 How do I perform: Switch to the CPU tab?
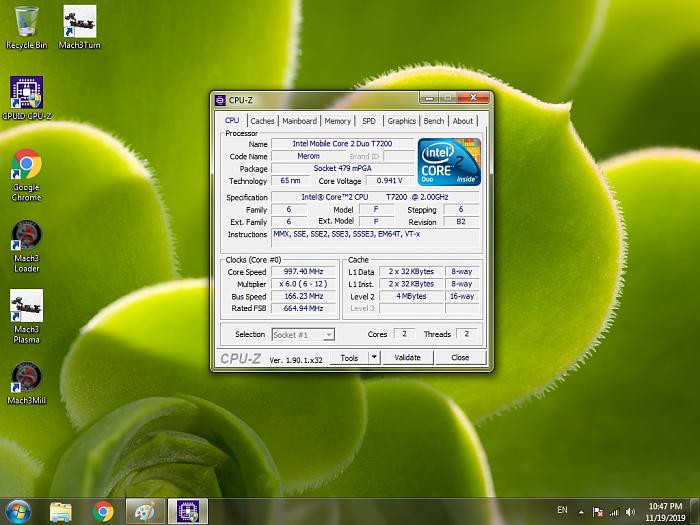point(232,120)
